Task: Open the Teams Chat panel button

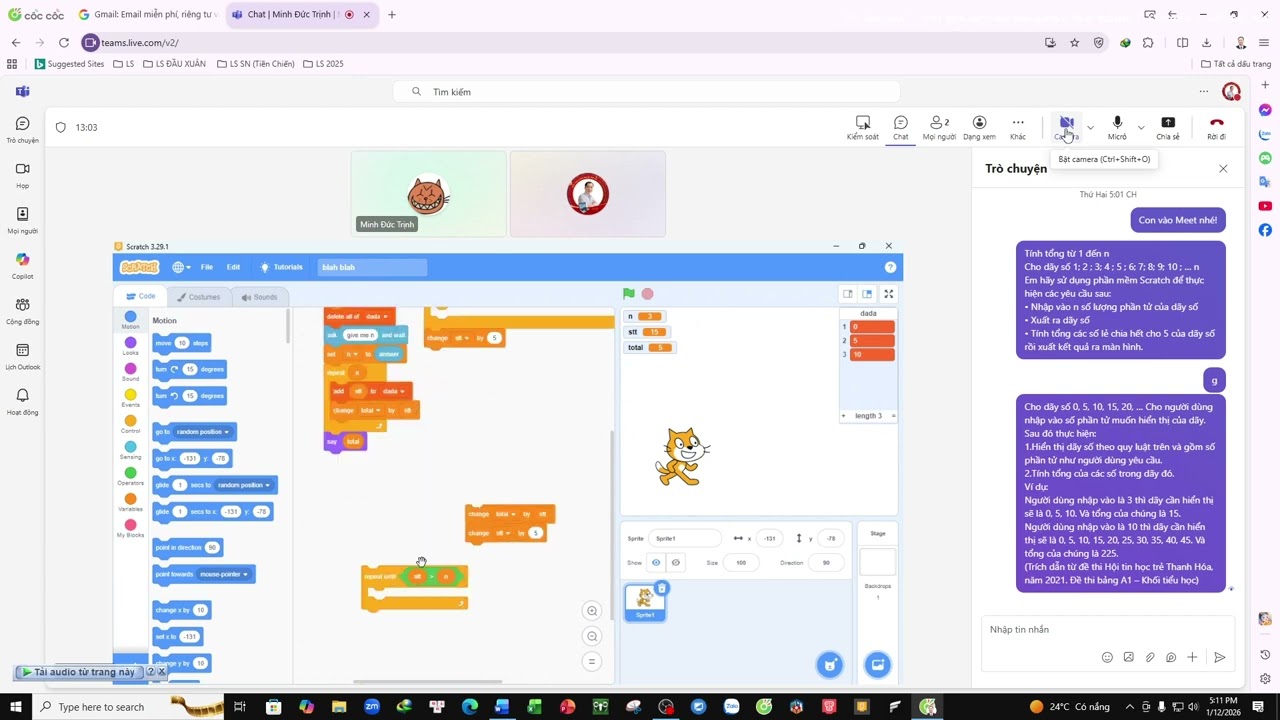Action: point(901,128)
